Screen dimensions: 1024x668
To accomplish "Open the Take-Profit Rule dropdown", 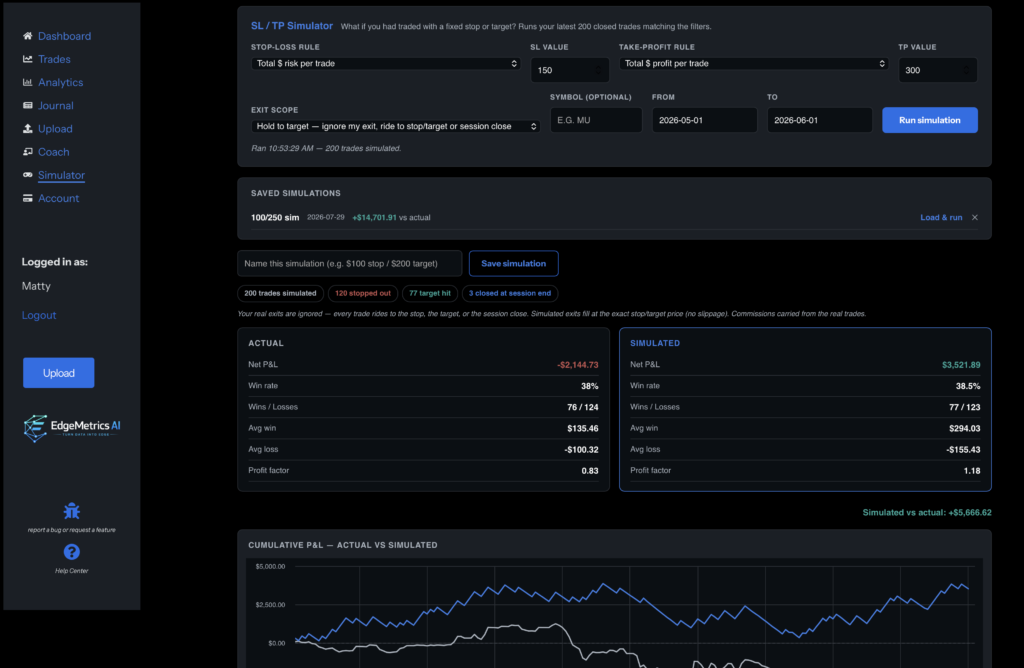I will [754, 63].
